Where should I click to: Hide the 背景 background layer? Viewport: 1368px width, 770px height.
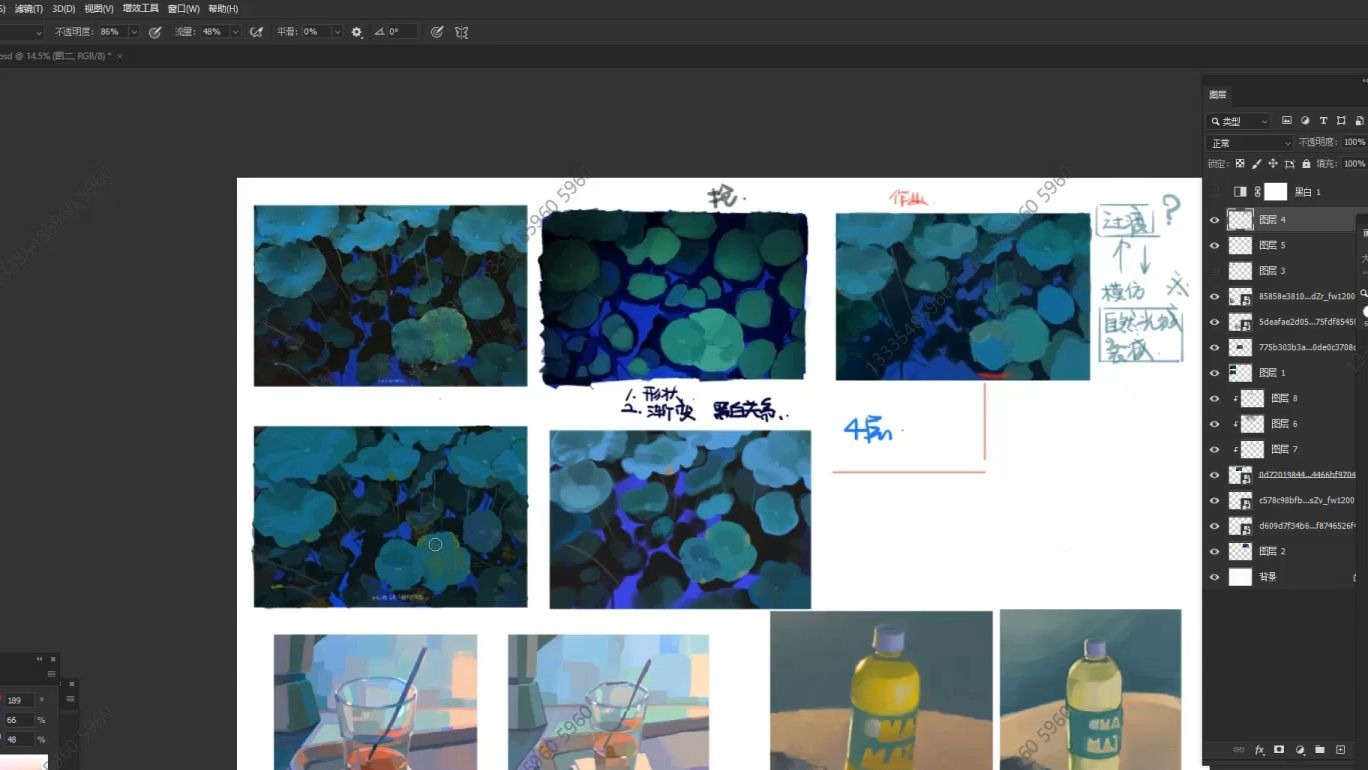[x=1214, y=577]
